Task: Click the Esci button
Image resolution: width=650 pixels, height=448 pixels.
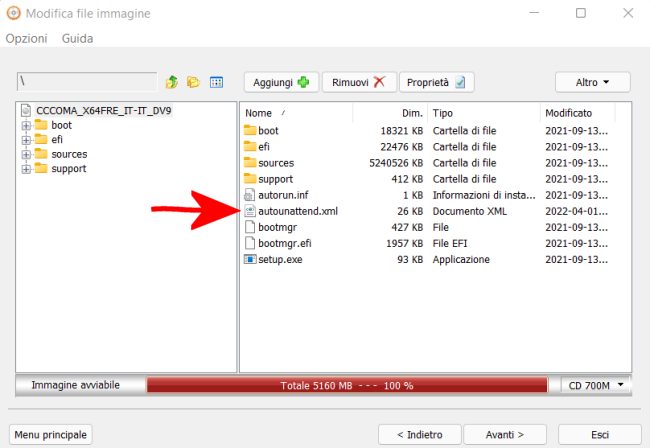Action: [600, 435]
